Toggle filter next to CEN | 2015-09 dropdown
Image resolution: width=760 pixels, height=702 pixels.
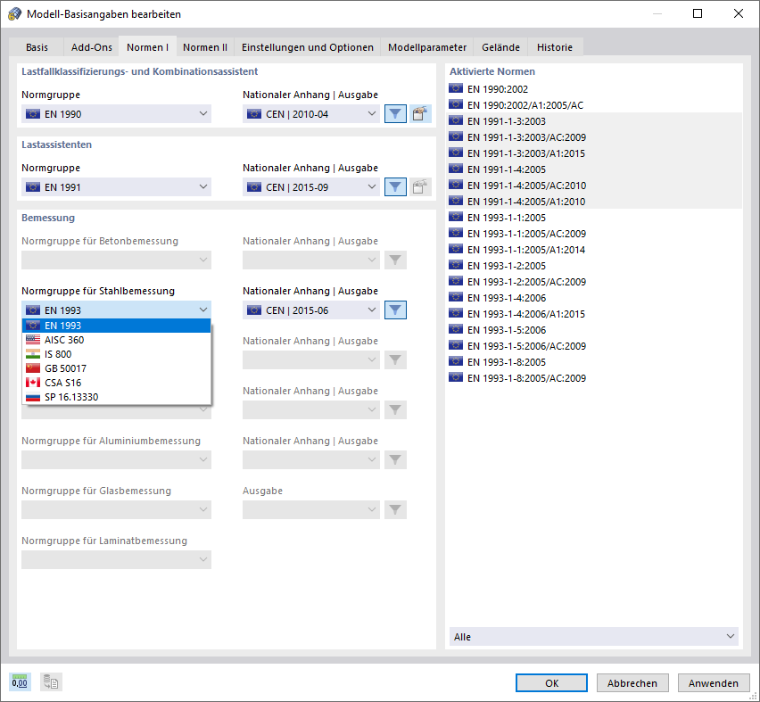395,187
